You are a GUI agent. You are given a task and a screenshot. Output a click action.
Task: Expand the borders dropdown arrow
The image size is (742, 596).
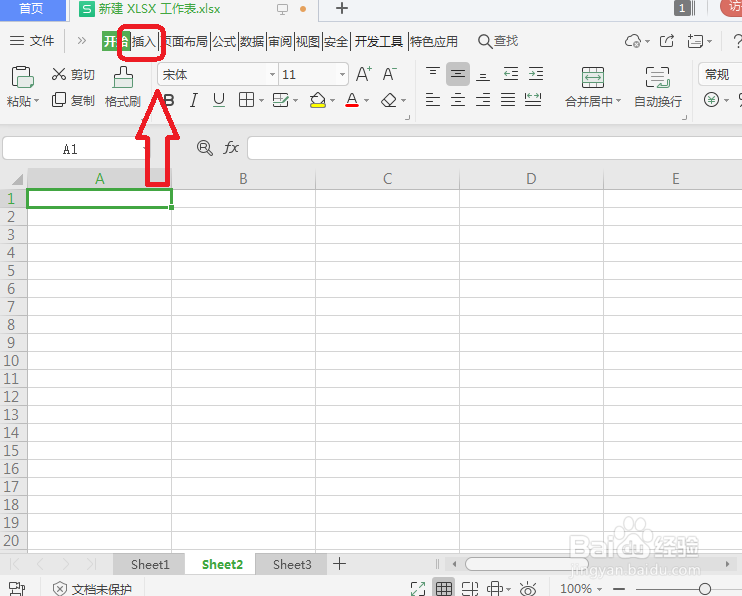point(261,100)
